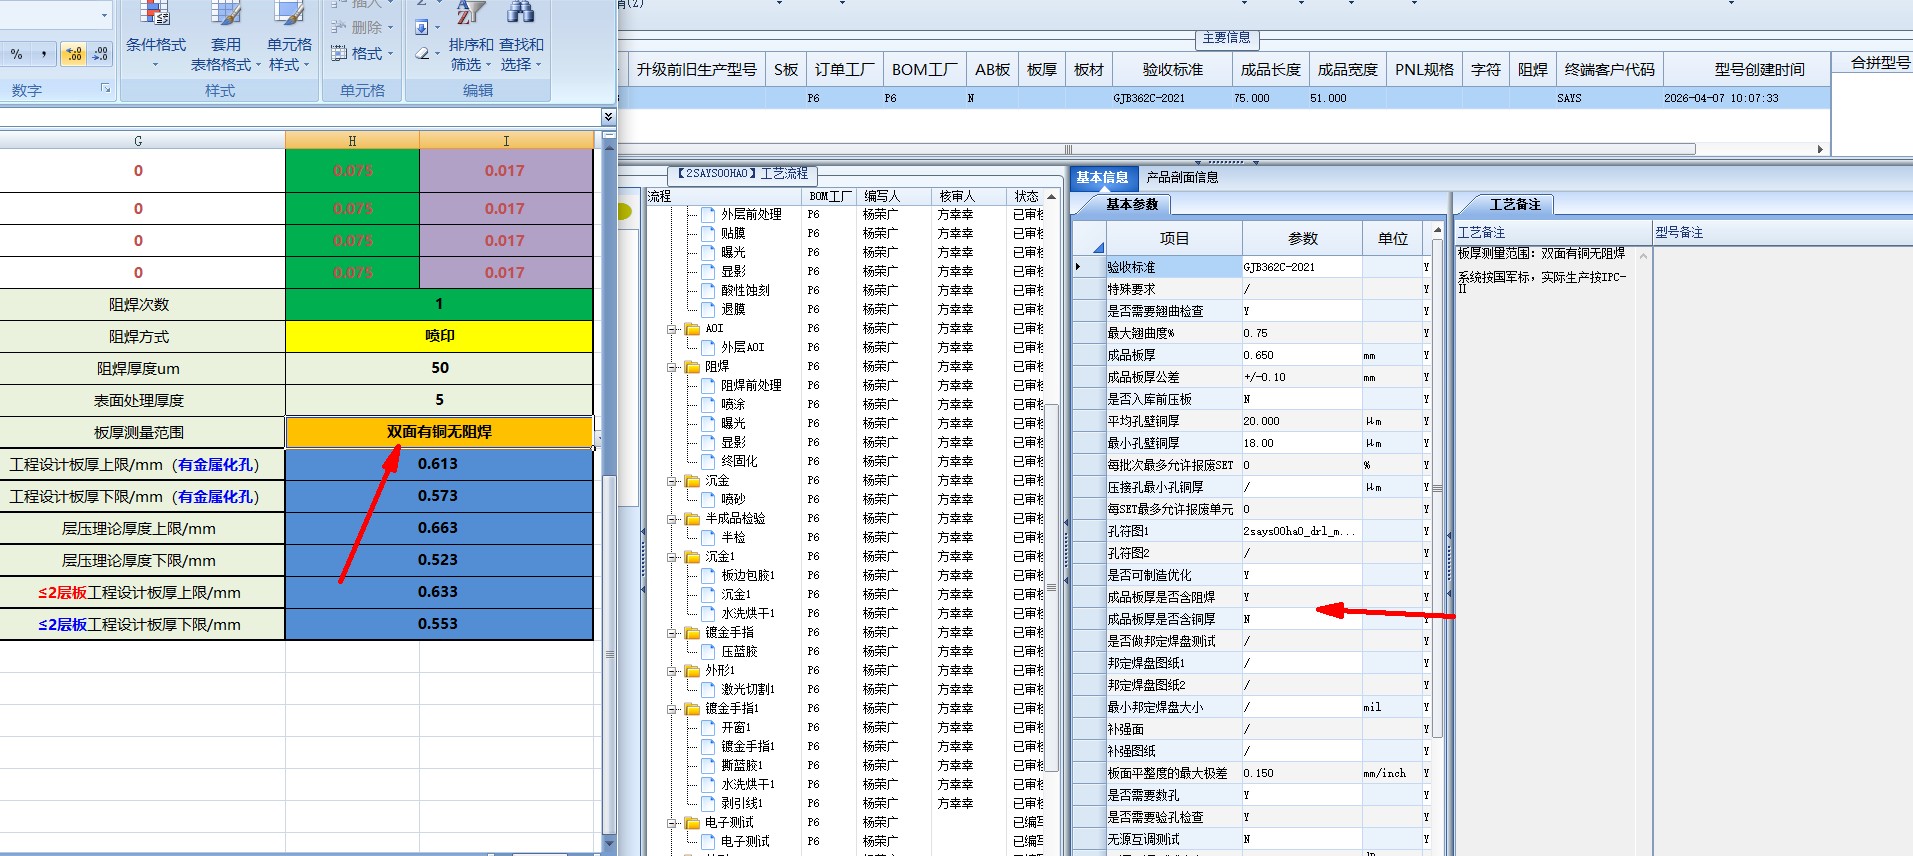The height and width of the screenshot is (856, 1913).
Task: Click the process tree scroll-up arrow
Action: click(1052, 196)
